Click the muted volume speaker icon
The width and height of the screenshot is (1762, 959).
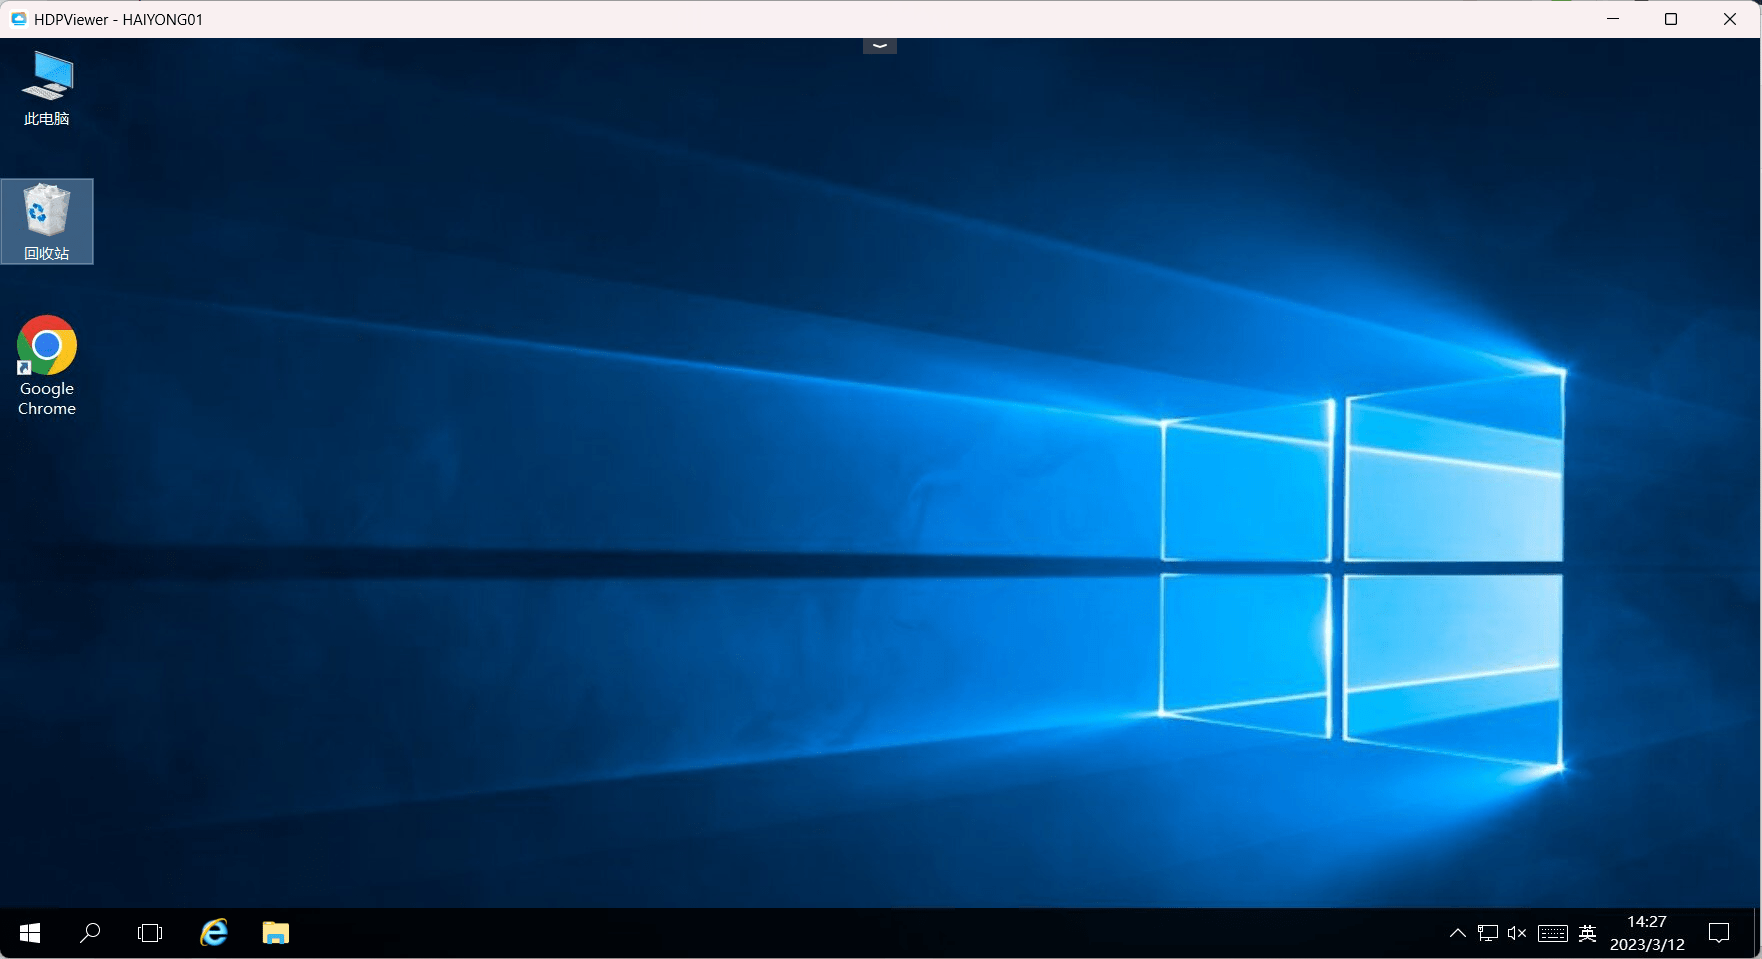coord(1517,933)
